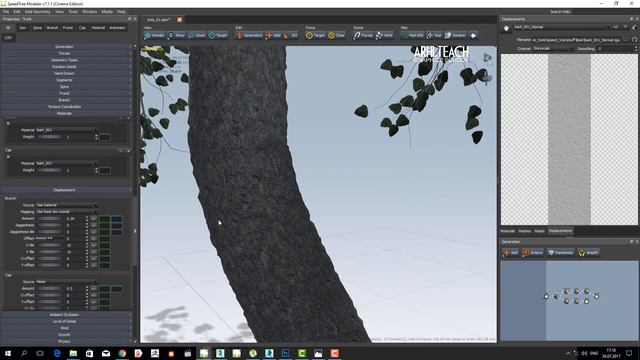The image size is (640, 360).
Task: Open taskbar search
Action: coord(24,353)
